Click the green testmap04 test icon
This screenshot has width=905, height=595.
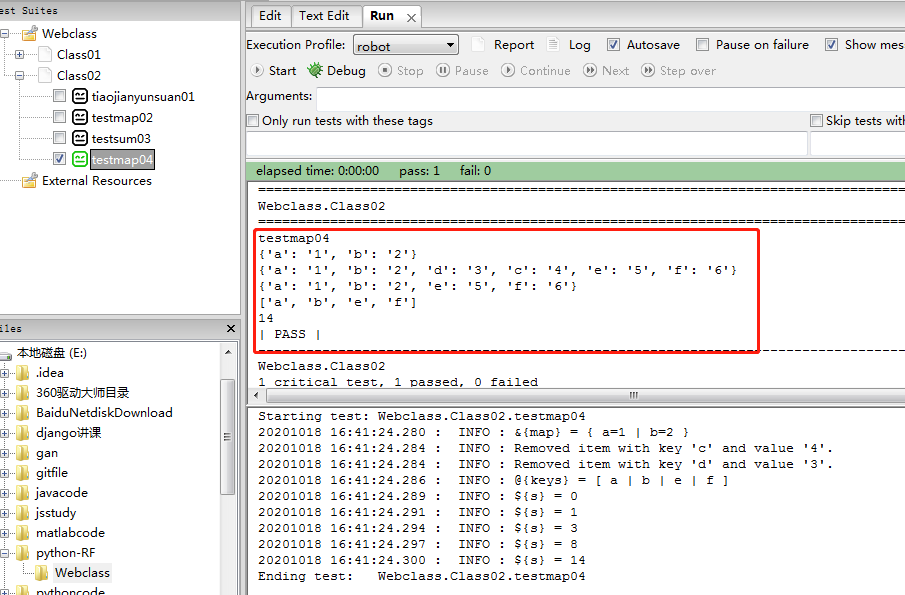click(x=80, y=159)
